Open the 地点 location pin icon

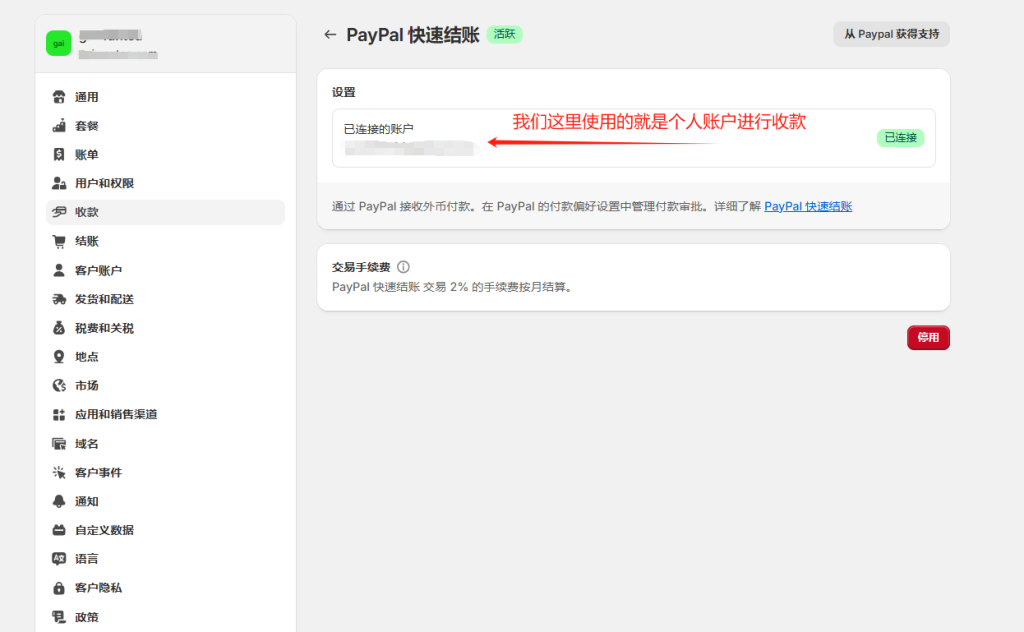pos(60,356)
